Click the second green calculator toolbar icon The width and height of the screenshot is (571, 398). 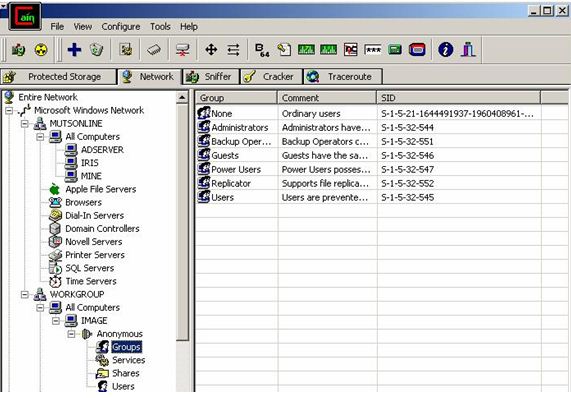pos(328,50)
